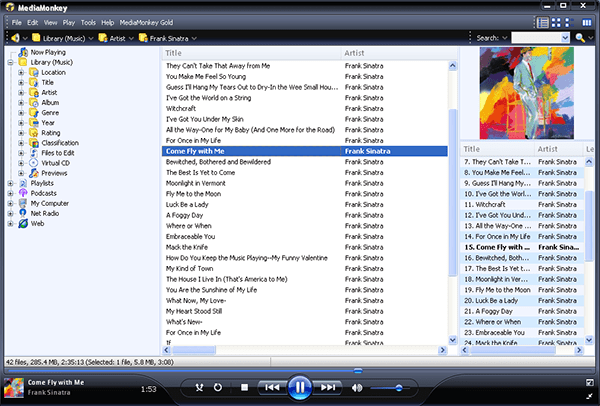
Task: Skip to next track
Action: pos(328,388)
